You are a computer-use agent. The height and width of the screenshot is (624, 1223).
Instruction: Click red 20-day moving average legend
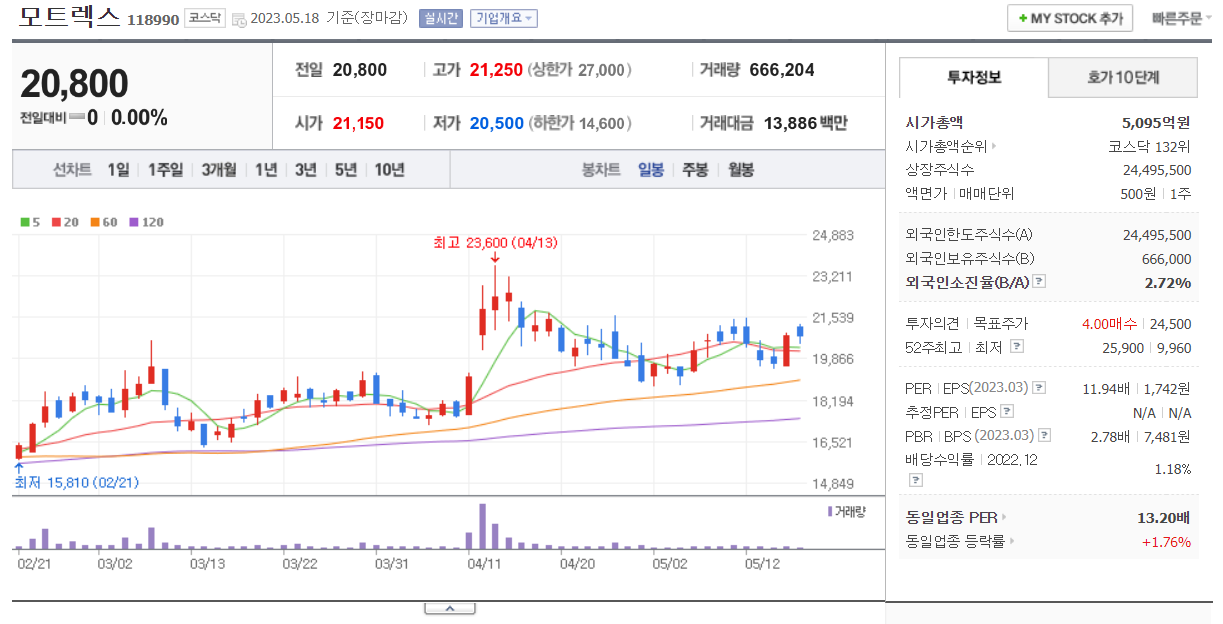click(x=65, y=222)
